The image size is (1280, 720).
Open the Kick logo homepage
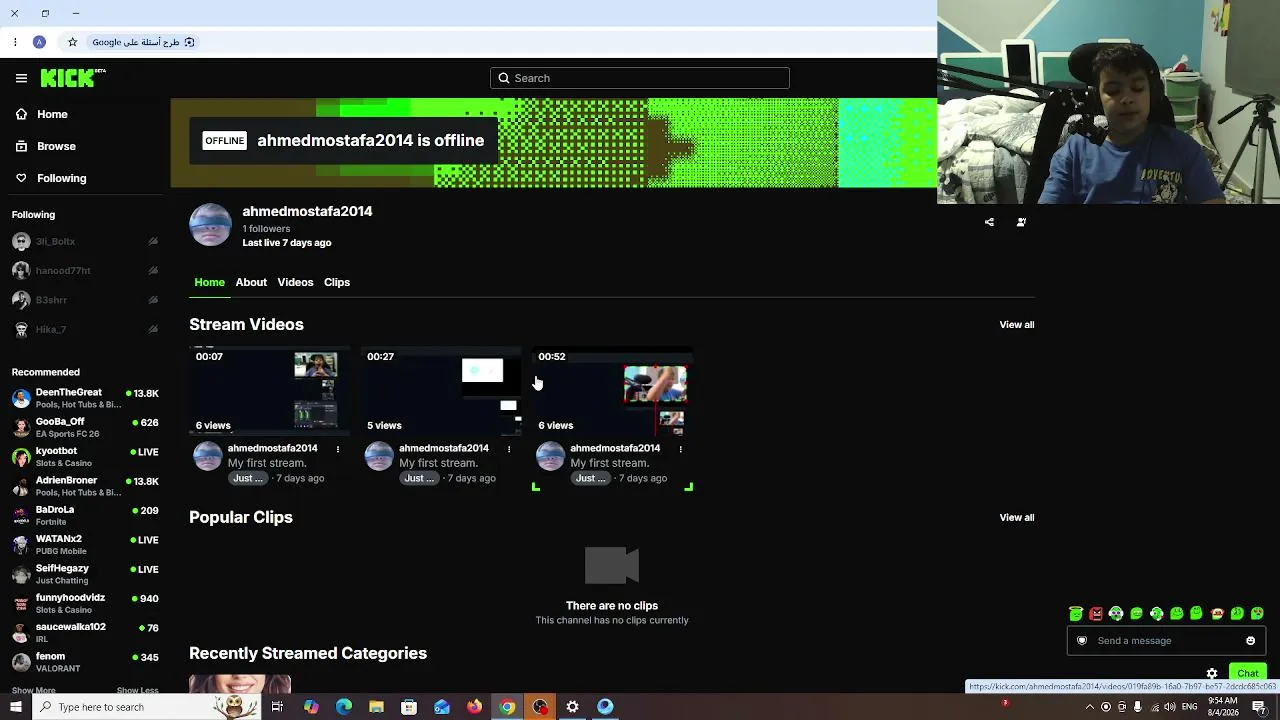tap(73, 78)
